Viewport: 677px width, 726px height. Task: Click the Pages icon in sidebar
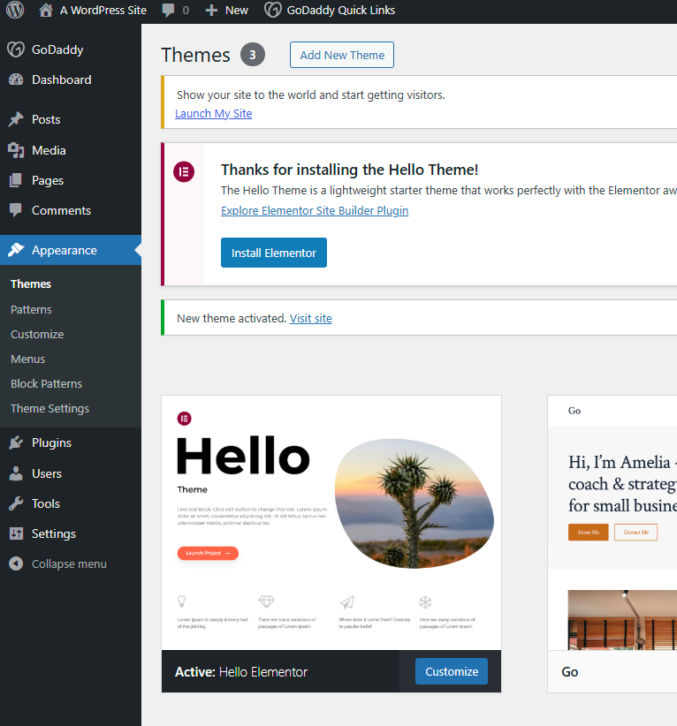pyautogui.click(x=16, y=180)
